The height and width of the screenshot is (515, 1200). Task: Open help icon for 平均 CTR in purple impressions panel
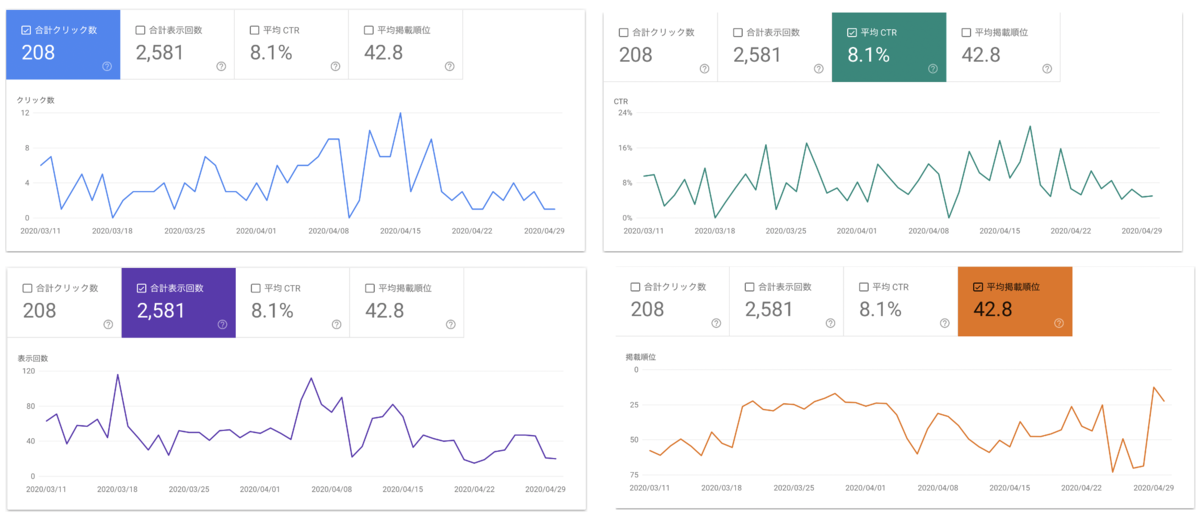click(335, 324)
